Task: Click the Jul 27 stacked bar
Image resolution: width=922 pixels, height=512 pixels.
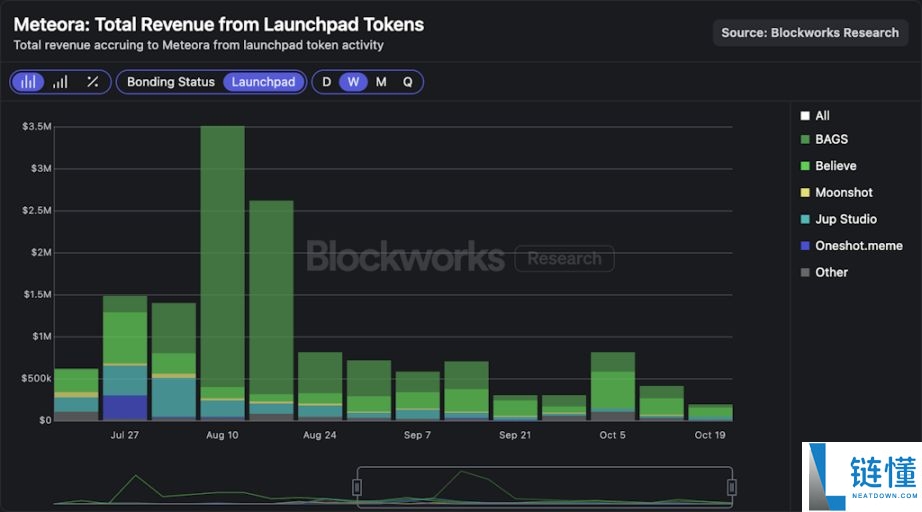Action: pyautogui.click(x=125, y=358)
